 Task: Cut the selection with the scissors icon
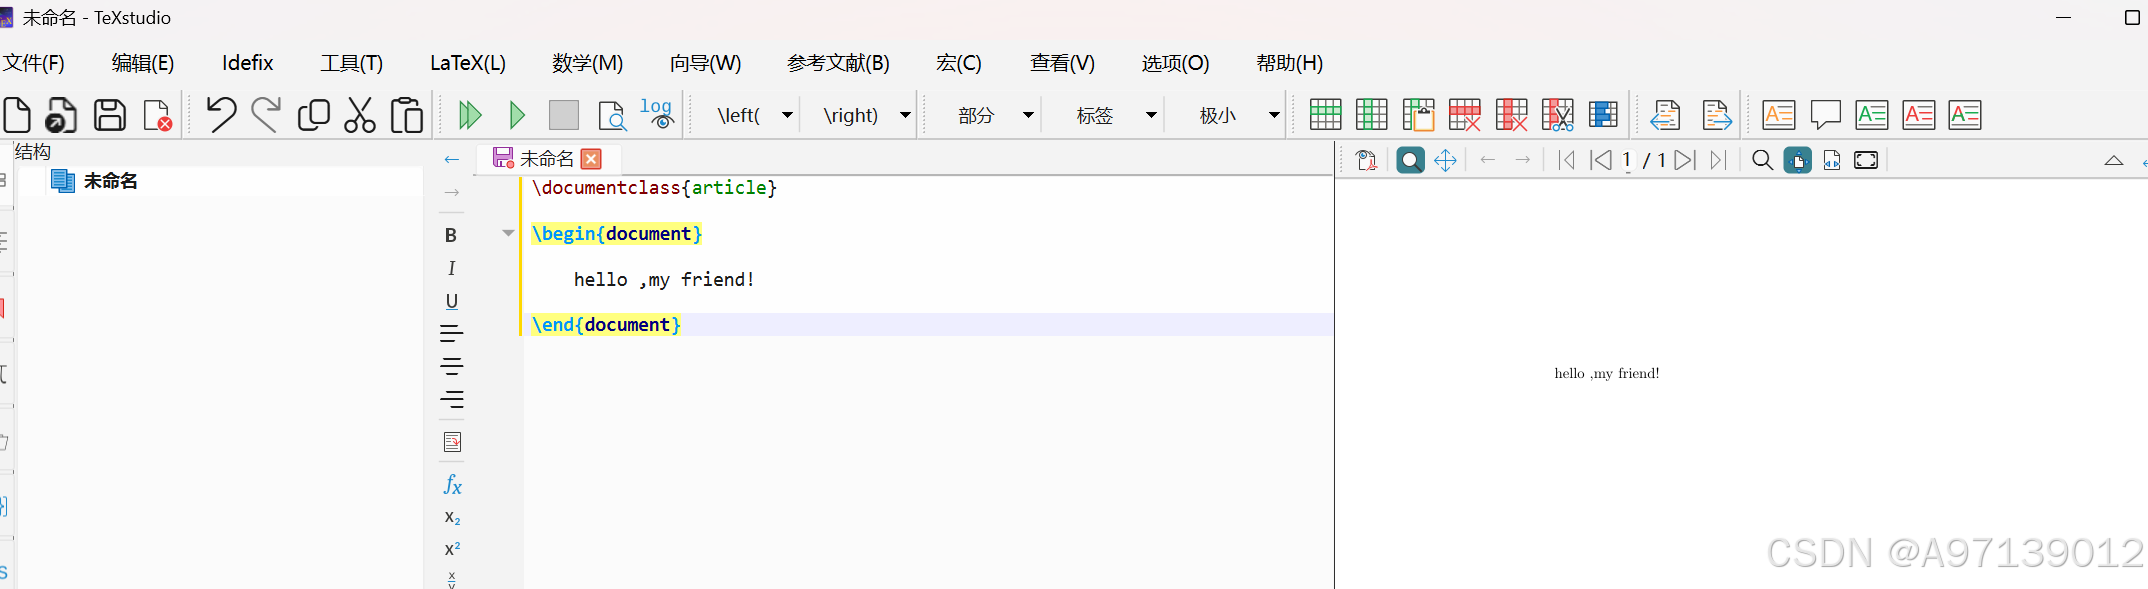360,115
